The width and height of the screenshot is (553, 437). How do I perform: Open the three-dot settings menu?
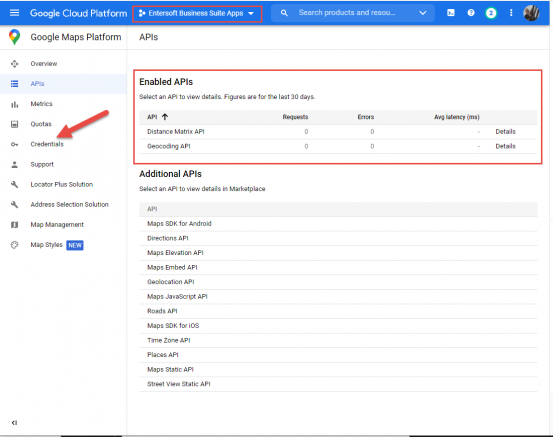[511, 13]
